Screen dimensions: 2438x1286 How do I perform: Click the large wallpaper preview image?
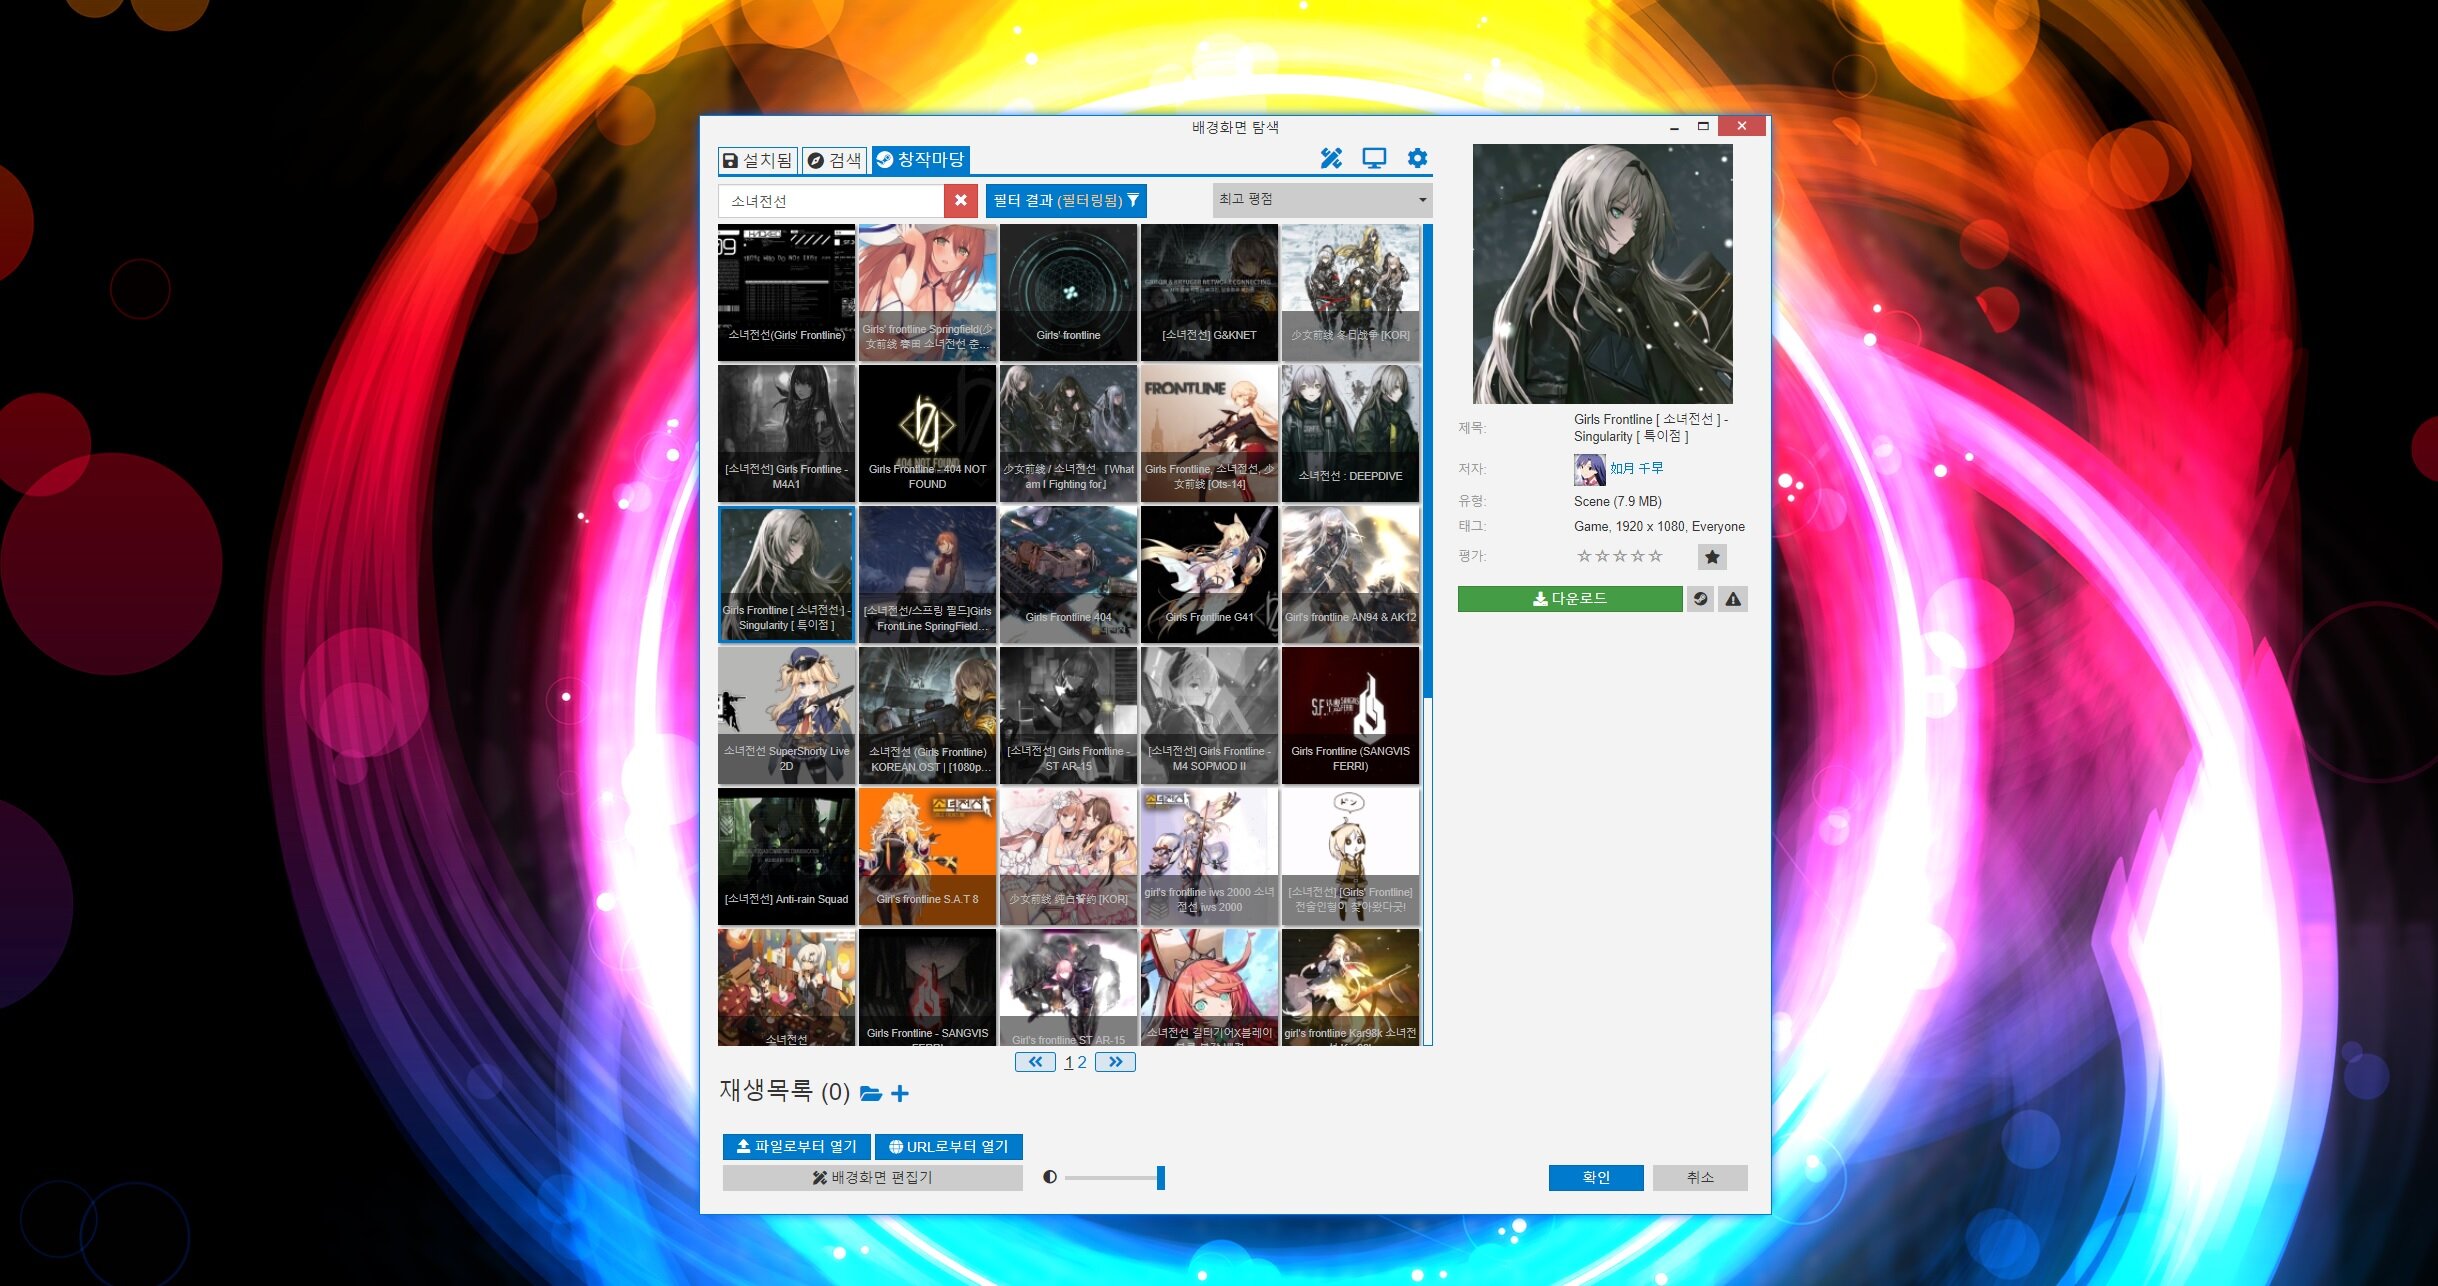click(x=1603, y=274)
